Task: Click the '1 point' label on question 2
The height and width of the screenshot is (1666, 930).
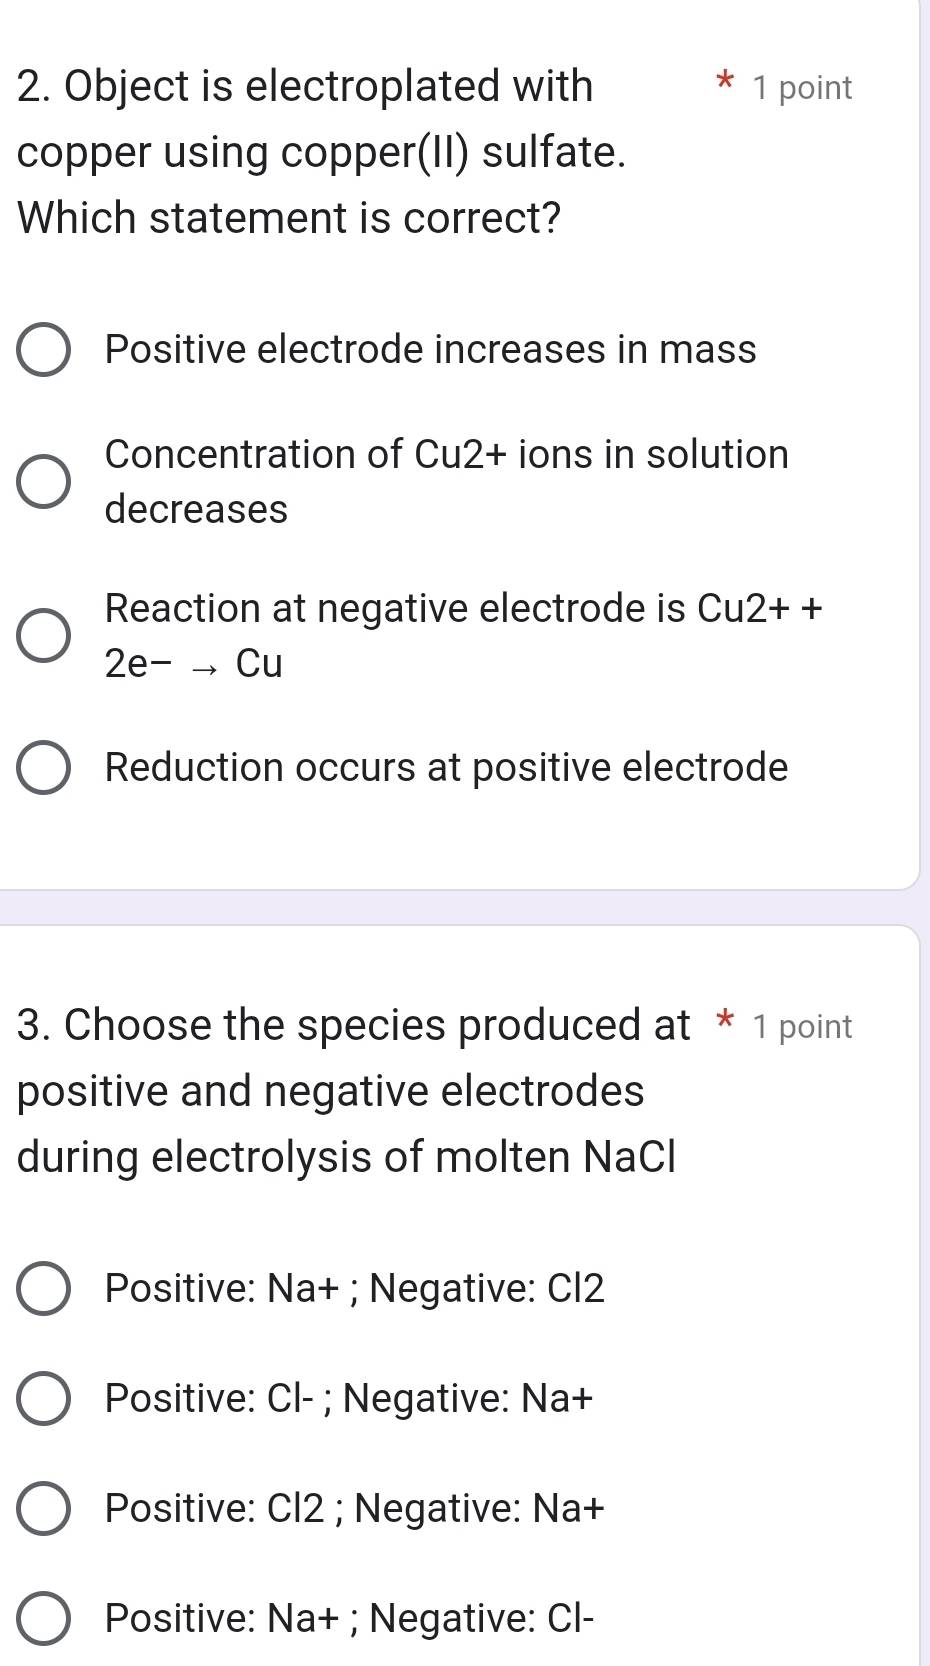Action: (803, 88)
